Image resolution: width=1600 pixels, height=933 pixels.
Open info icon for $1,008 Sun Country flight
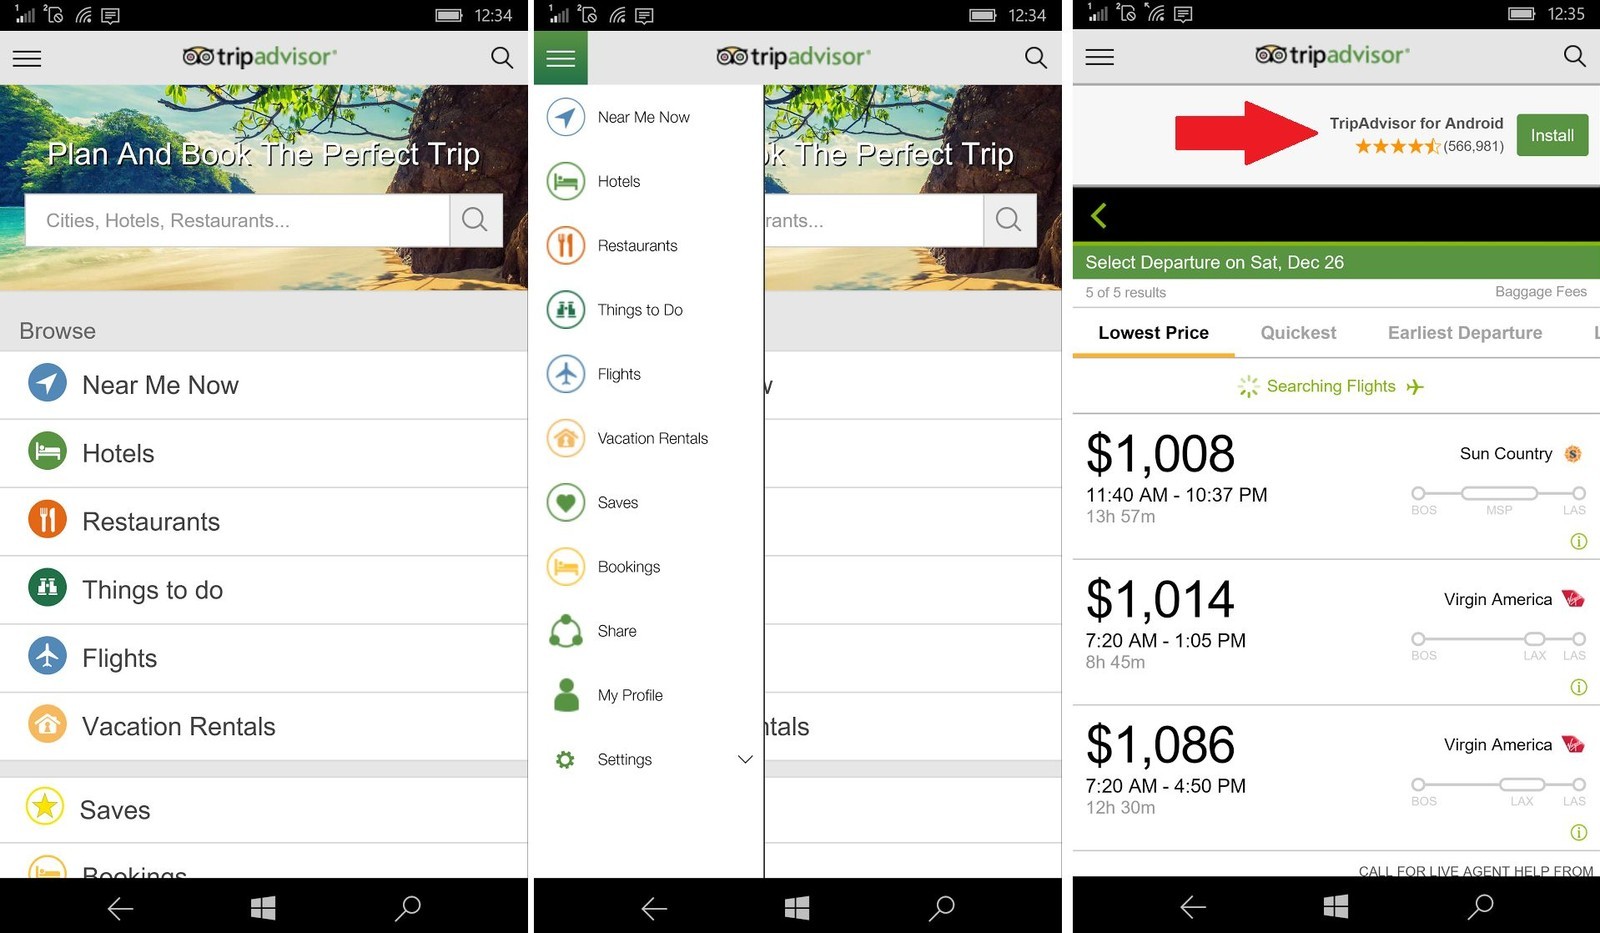click(1578, 541)
